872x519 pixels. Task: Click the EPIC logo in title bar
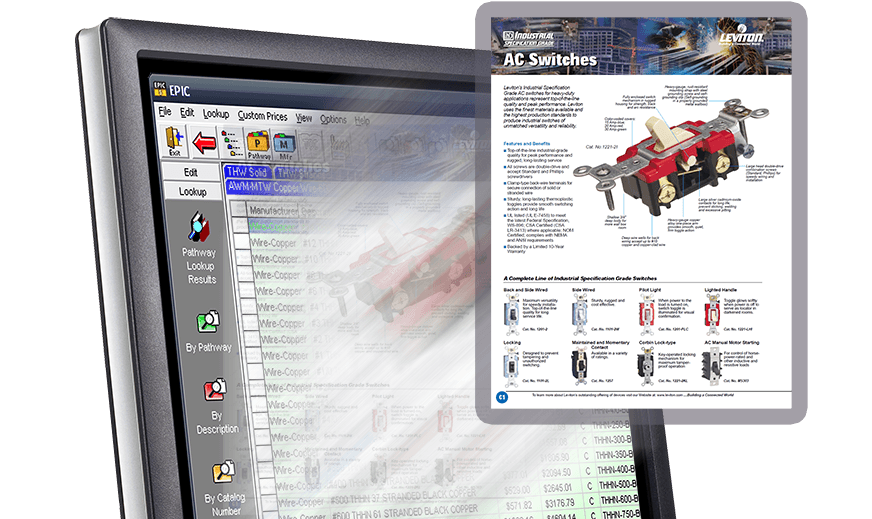click(x=160, y=88)
